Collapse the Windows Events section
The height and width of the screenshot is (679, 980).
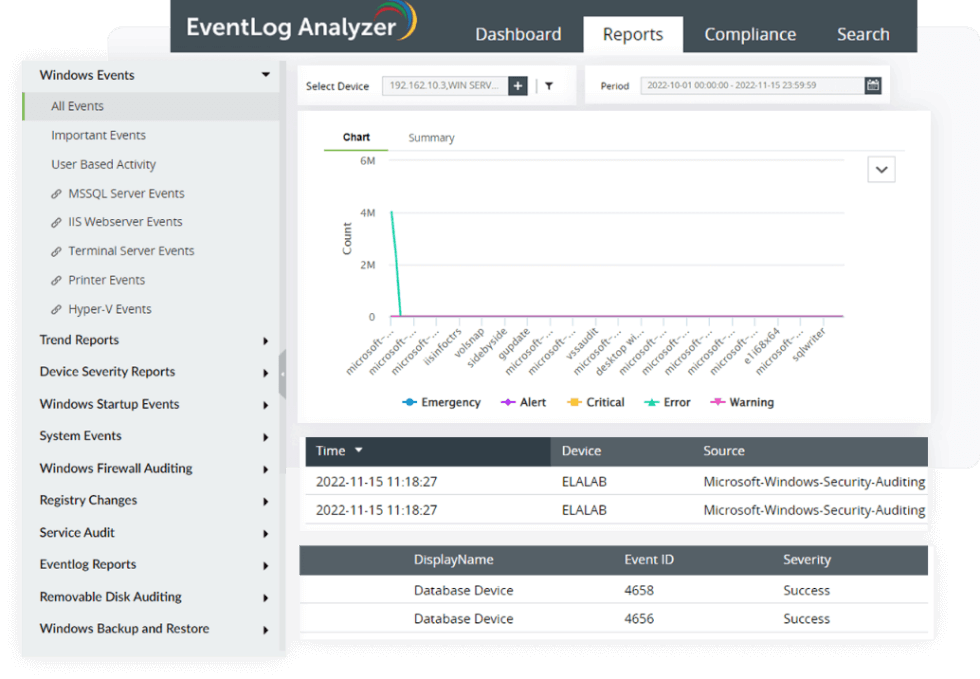[x=265, y=74]
